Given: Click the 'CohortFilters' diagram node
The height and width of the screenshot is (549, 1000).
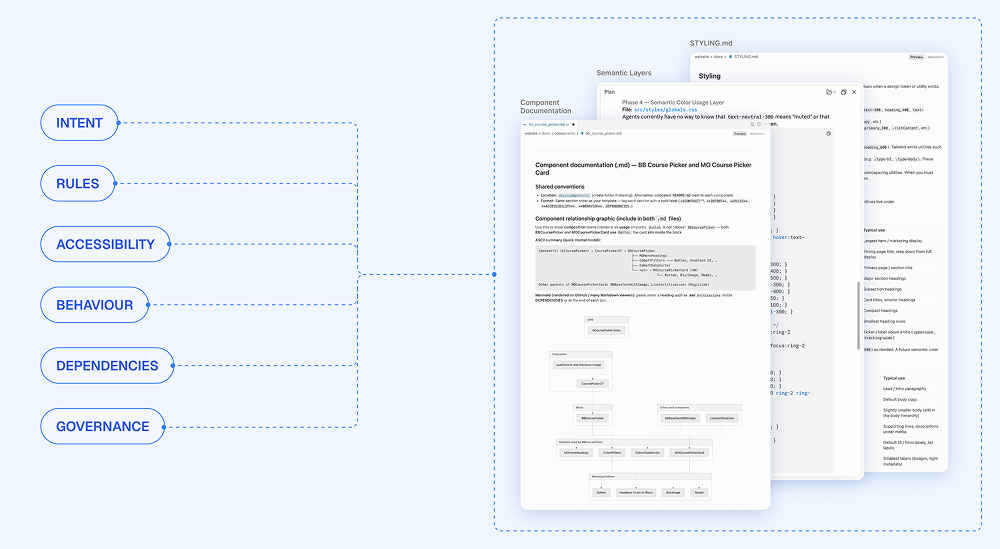Looking at the screenshot, I should click(x=612, y=453).
